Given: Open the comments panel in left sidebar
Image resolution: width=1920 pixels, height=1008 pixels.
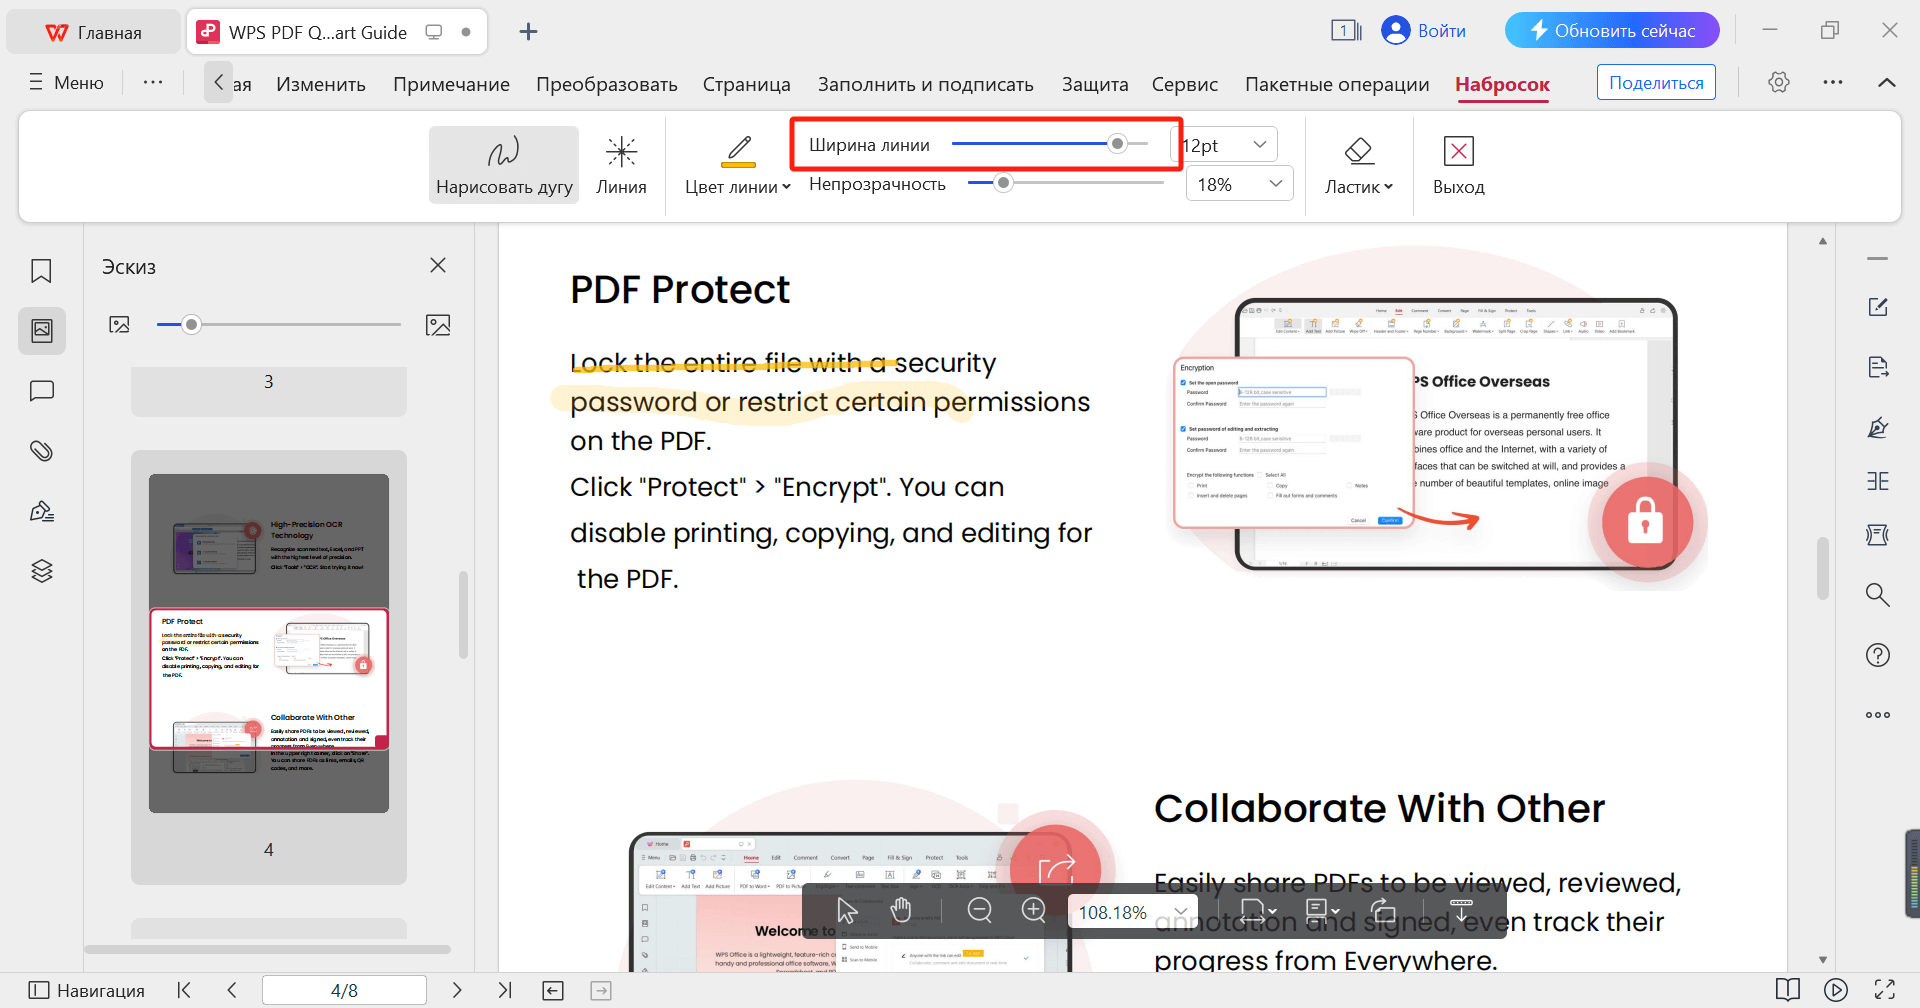Looking at the screenshot, I should [41, 390].
